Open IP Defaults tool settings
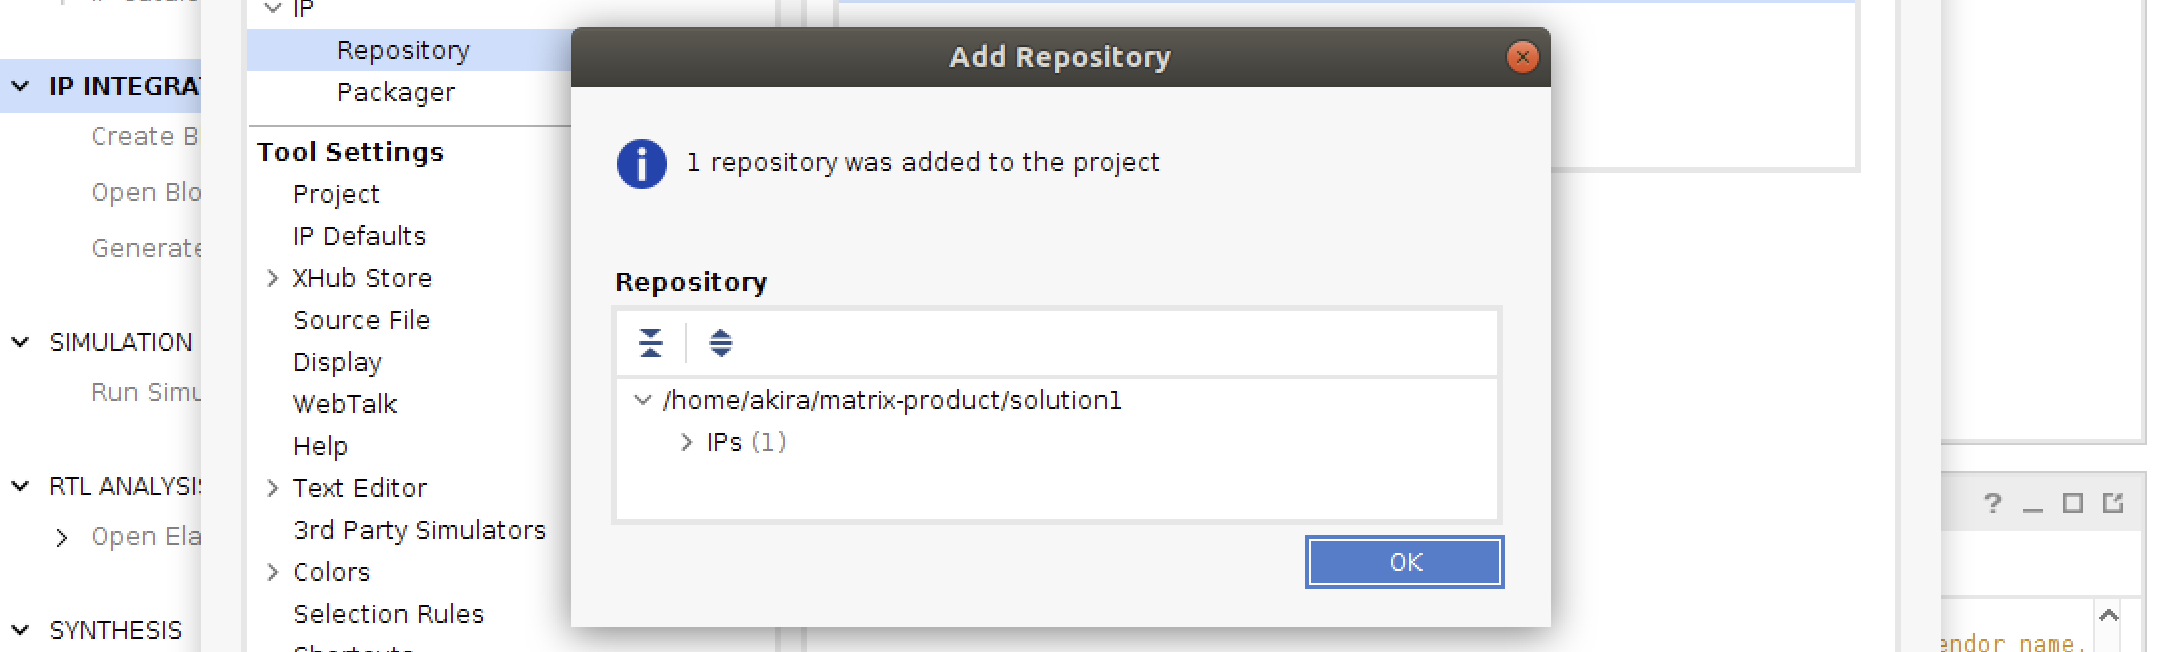This screenshot has height=652, width=2166. 359,236
